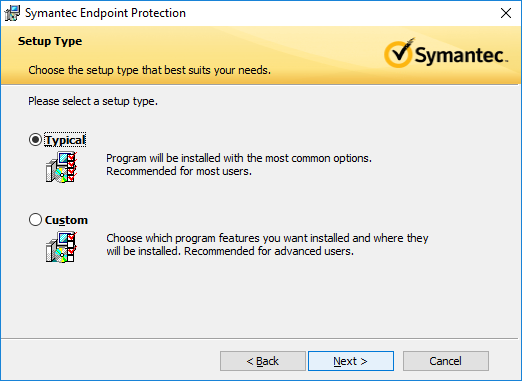
Task: Go to previous step with < Back
Action: pos(263,361)
